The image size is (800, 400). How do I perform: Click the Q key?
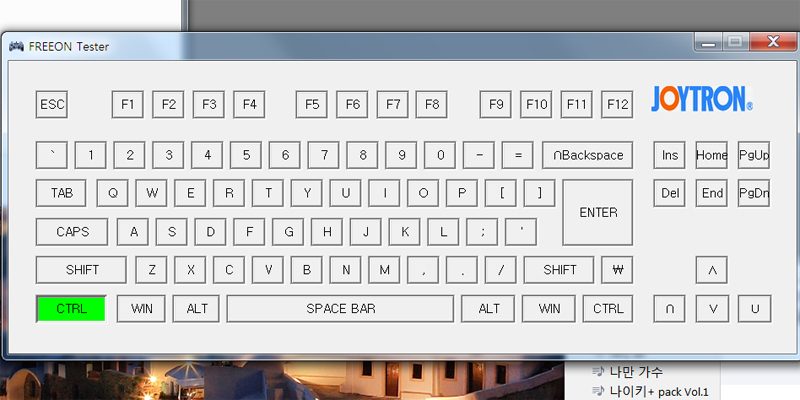[112, 193]
